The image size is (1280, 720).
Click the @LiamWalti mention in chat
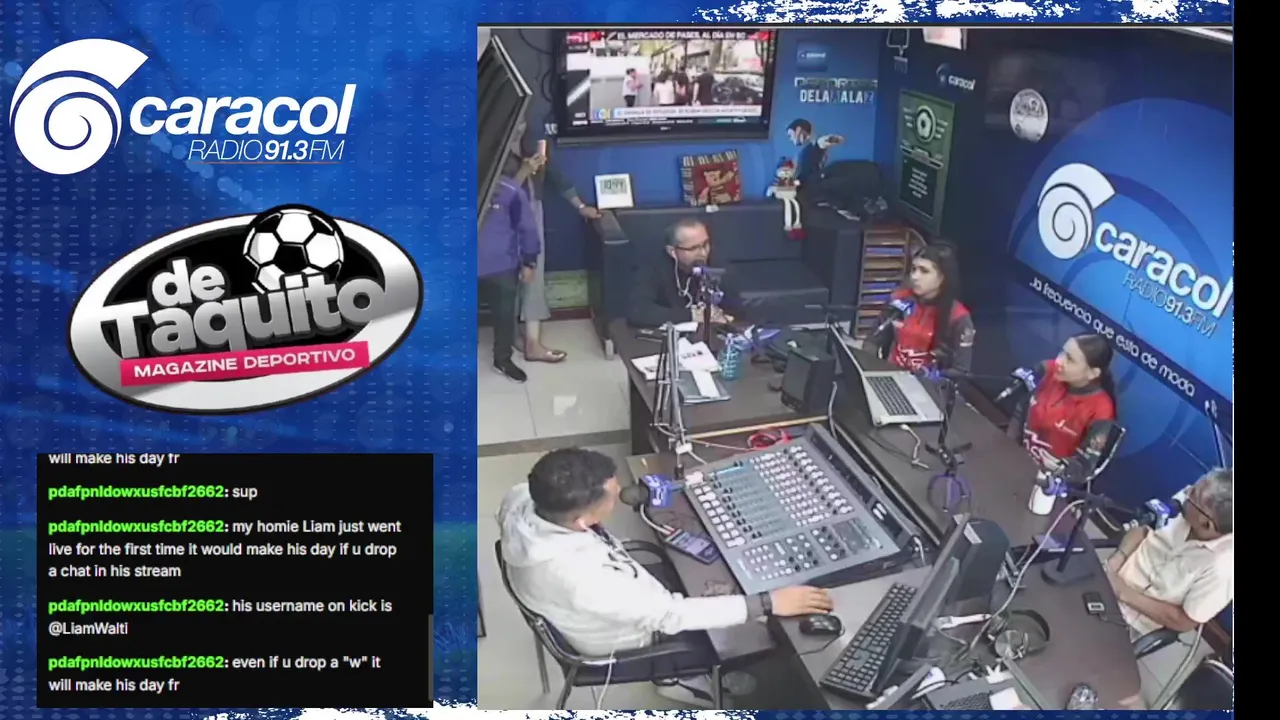[88, 628]
